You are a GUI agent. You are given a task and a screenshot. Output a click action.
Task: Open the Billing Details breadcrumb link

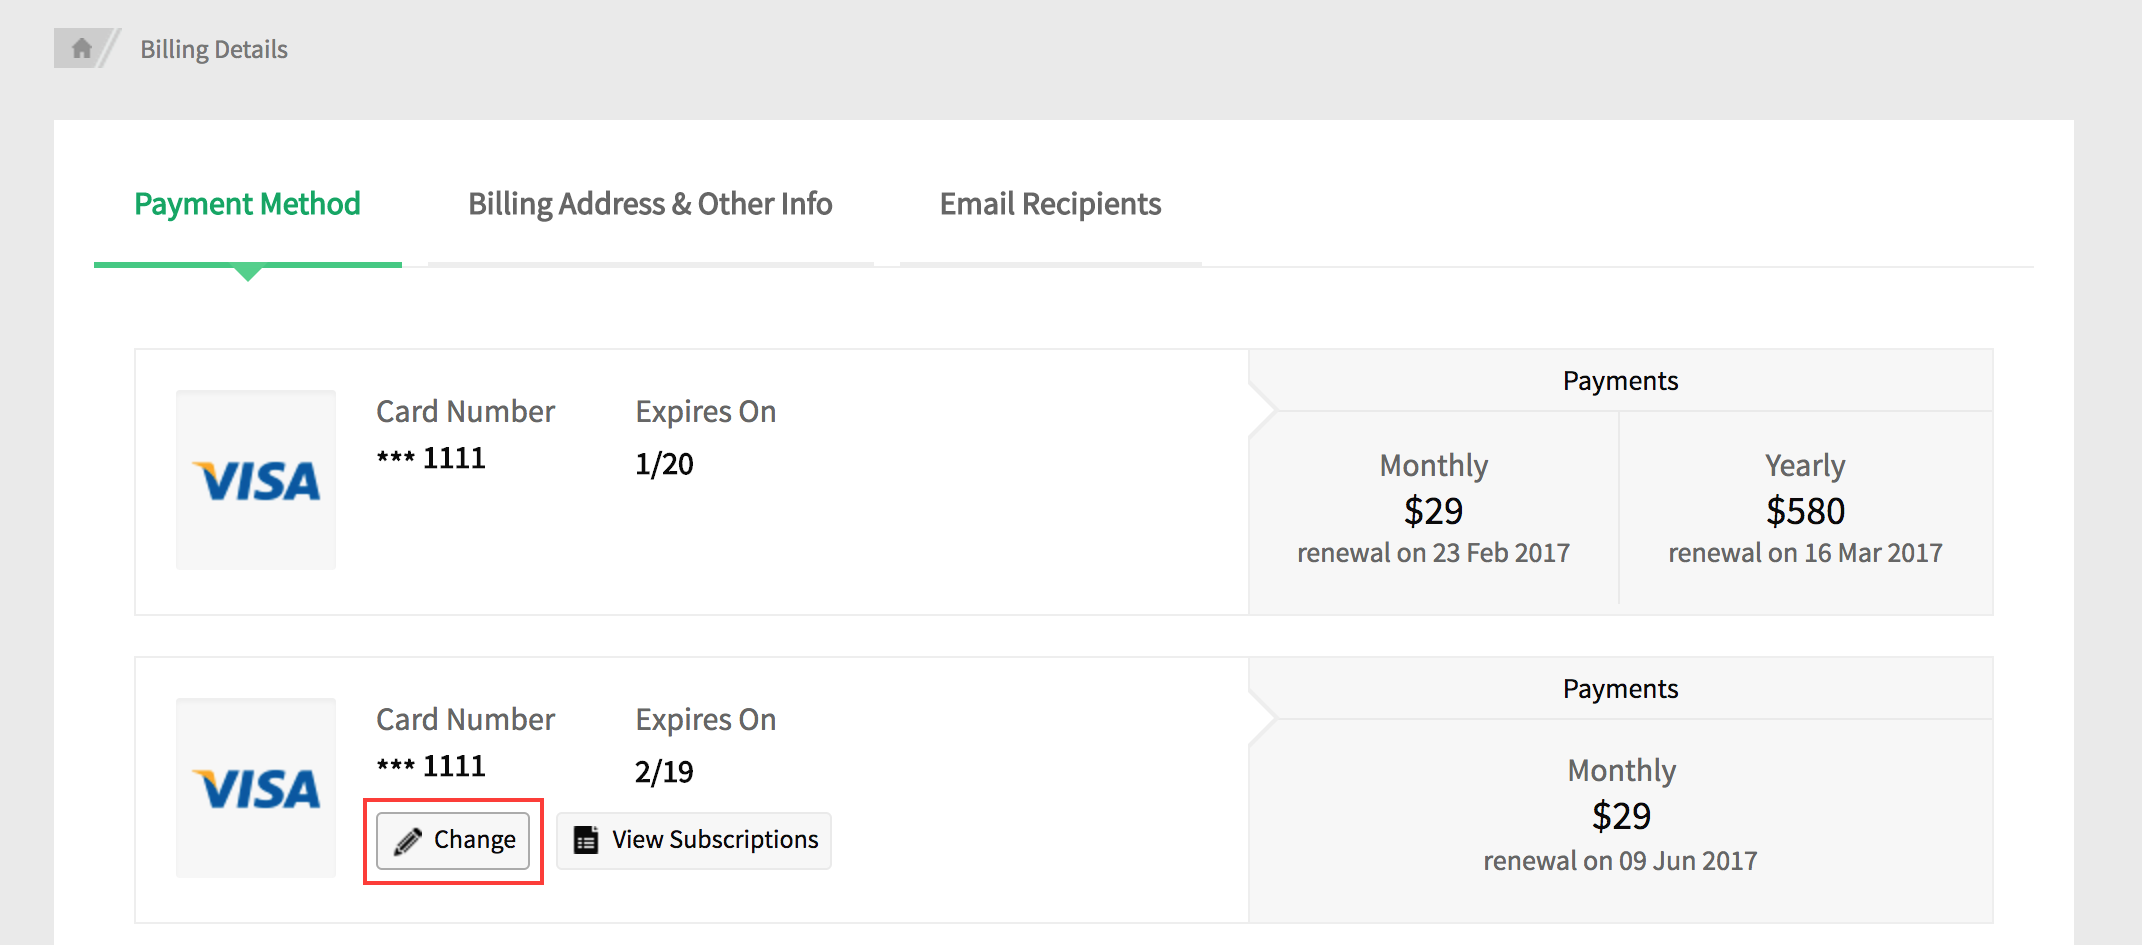[x=213, y=49]
